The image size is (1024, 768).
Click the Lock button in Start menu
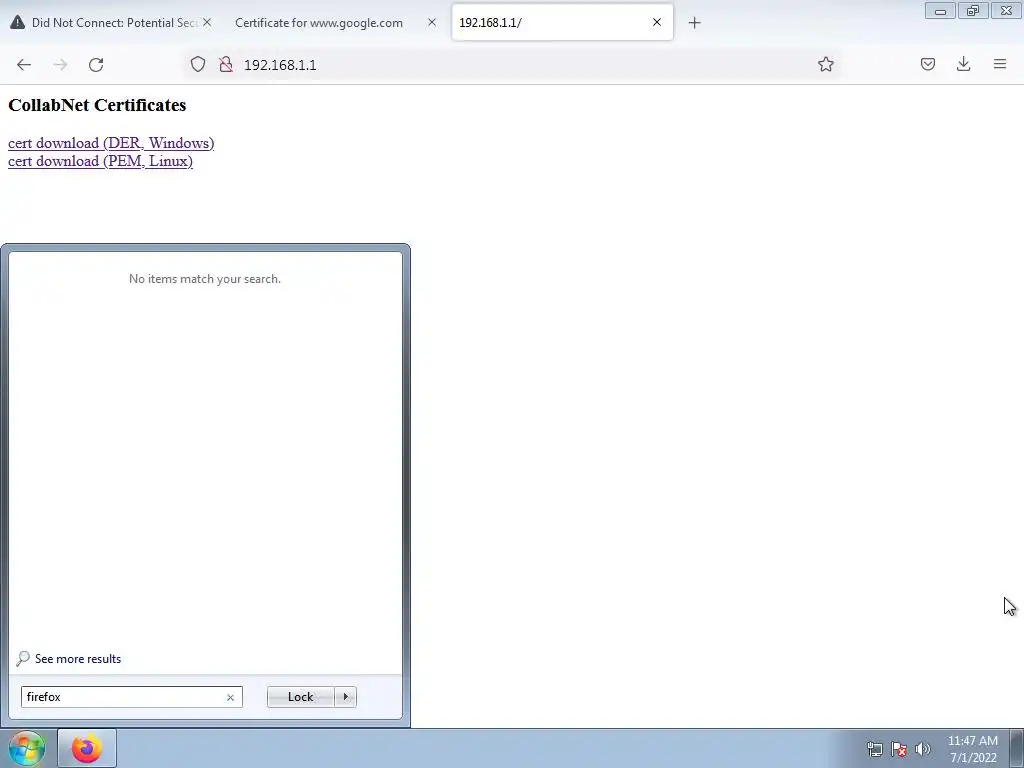(x=300, y=697)
